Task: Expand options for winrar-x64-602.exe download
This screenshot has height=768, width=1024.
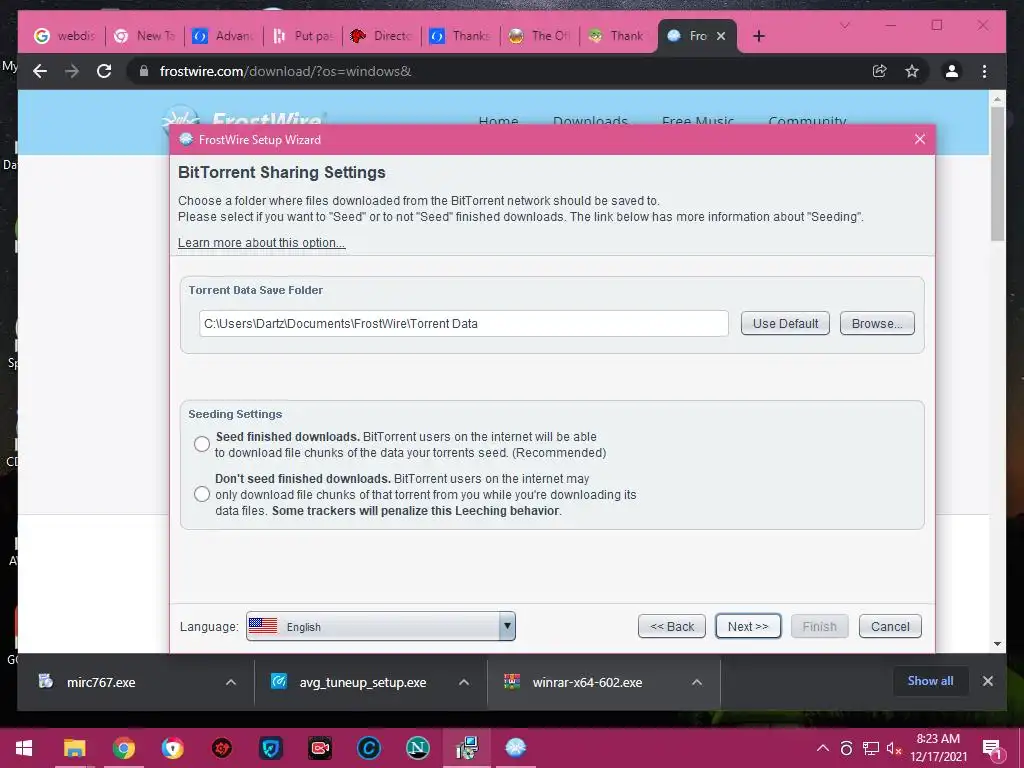Action: (697, 682)
